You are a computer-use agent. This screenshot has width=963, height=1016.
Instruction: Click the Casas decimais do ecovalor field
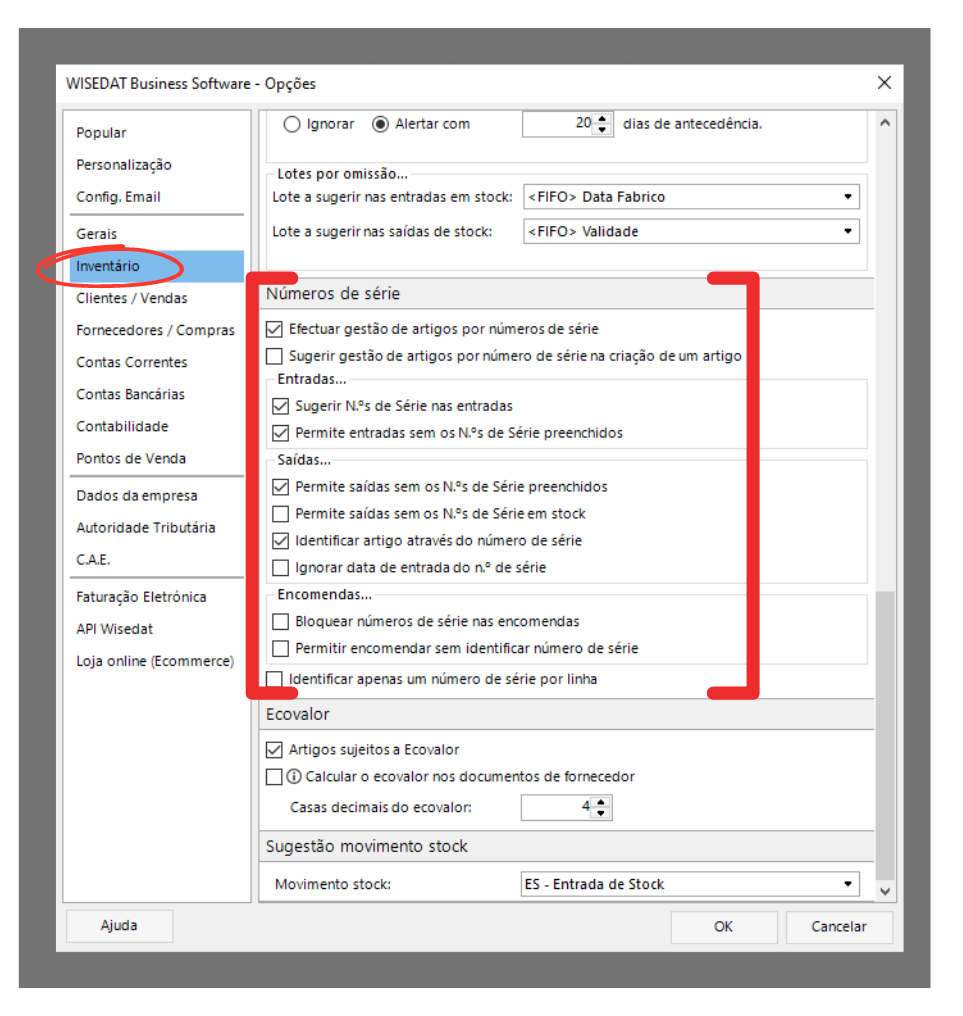(x=556, y=808)
